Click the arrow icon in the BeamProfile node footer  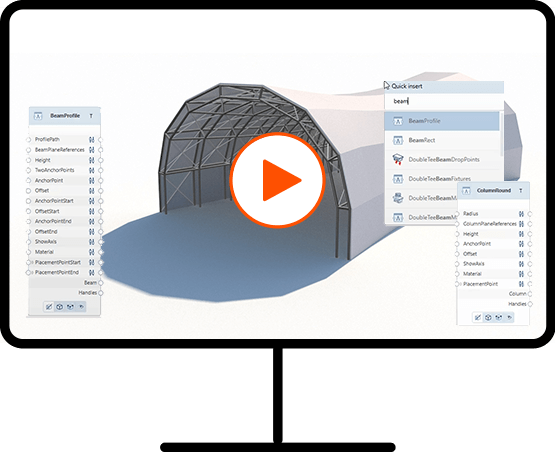[x=81, y=307]
